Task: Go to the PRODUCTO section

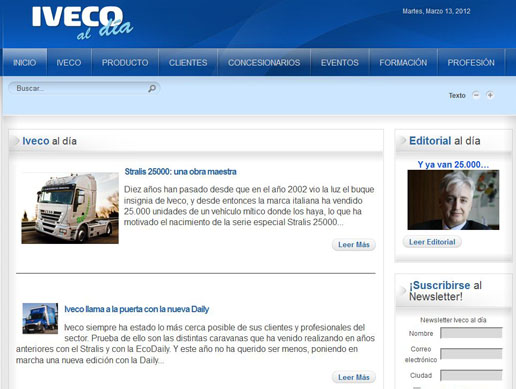Action: tap(125, 62)
